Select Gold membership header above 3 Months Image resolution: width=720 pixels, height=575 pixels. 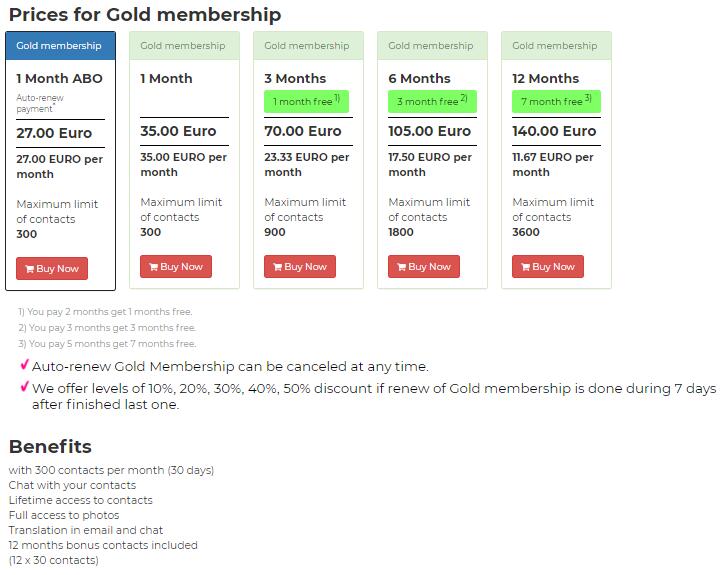coord(309,46)
